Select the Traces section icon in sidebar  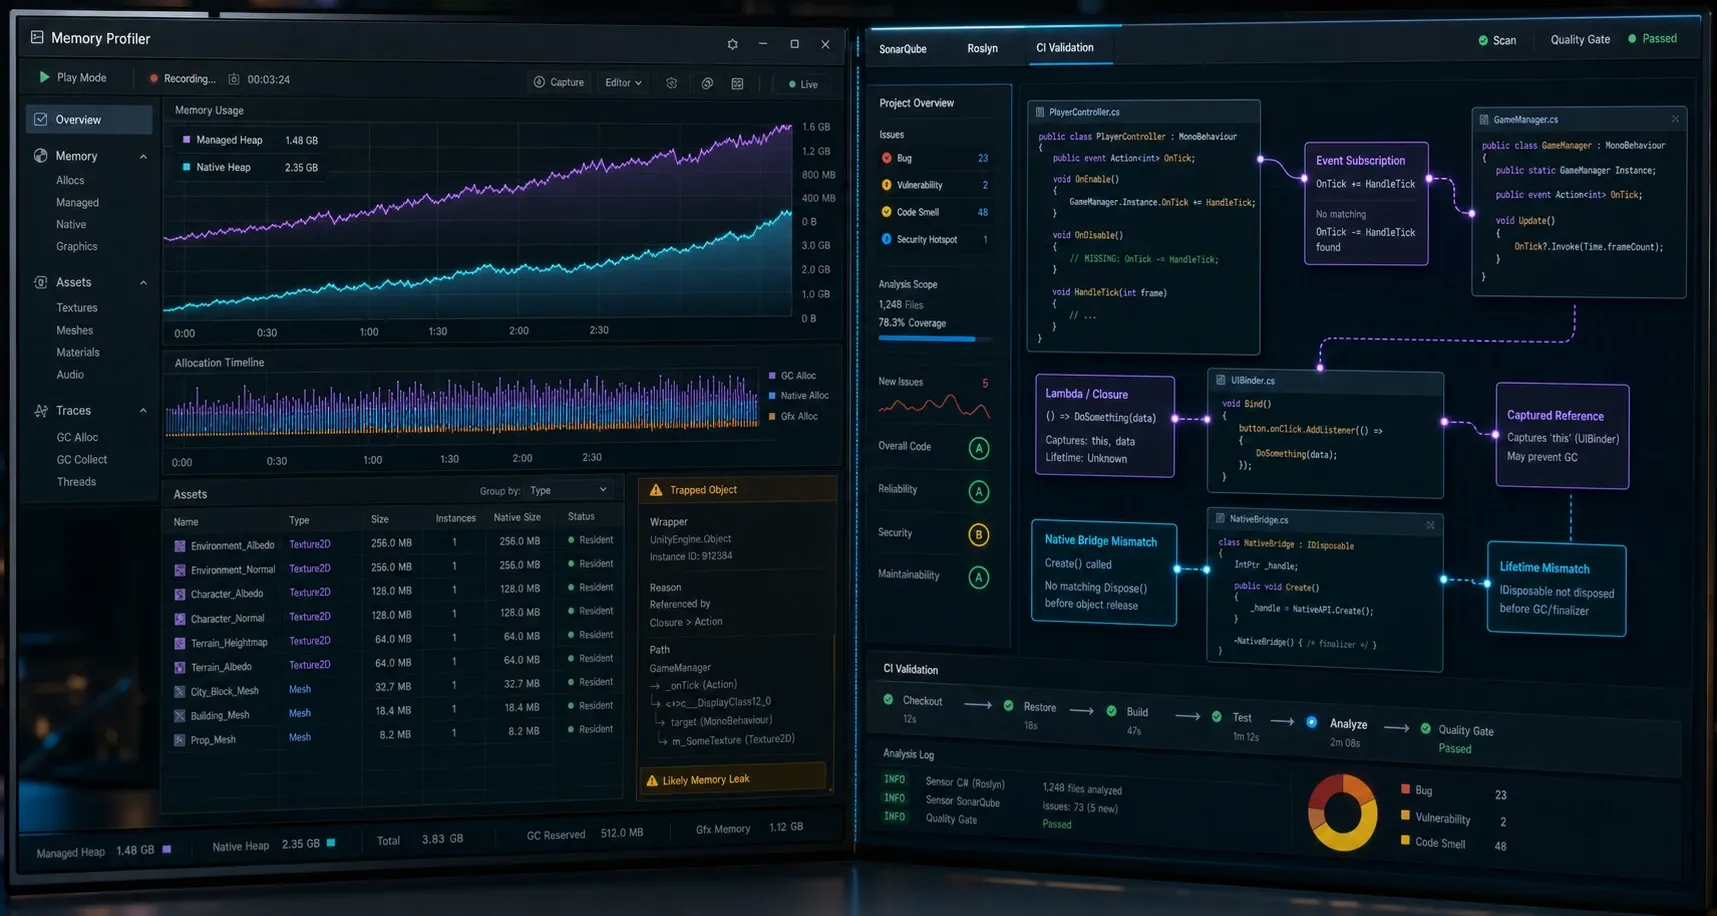(x=41, y=411)
